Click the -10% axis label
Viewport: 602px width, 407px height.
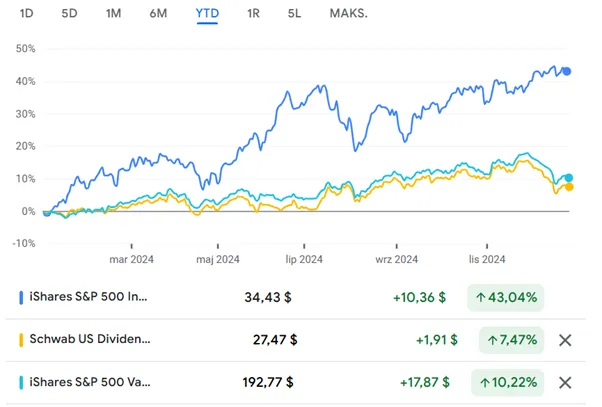tap(24, 243)
